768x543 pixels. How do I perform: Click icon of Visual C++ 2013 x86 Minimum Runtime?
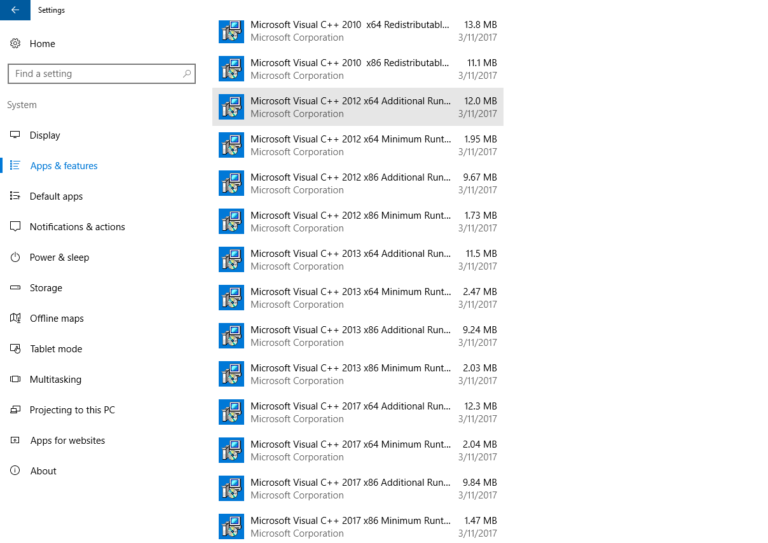(231, 375)
